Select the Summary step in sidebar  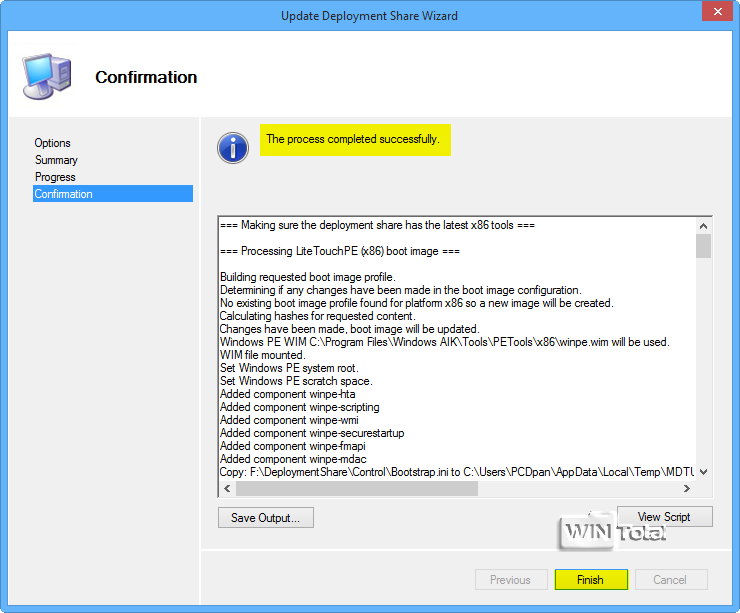56,160
